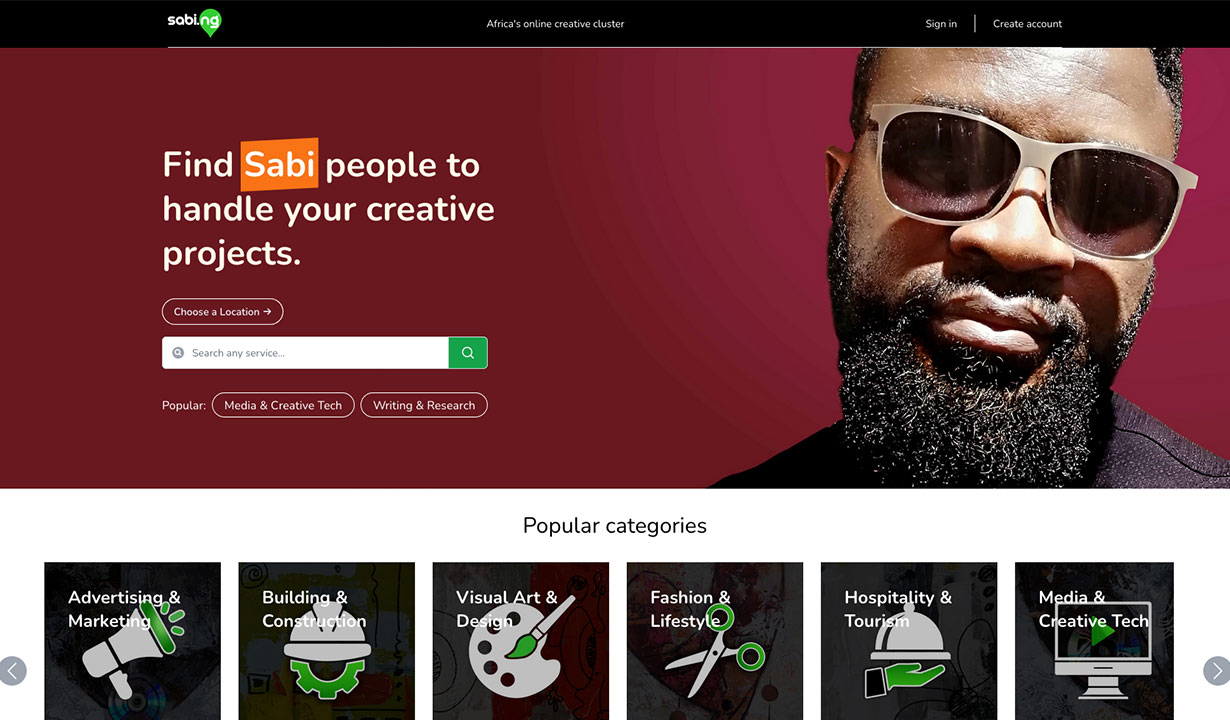Click Africa's online creative cluster tagline
1230x720 pixels.
point(555,24)
